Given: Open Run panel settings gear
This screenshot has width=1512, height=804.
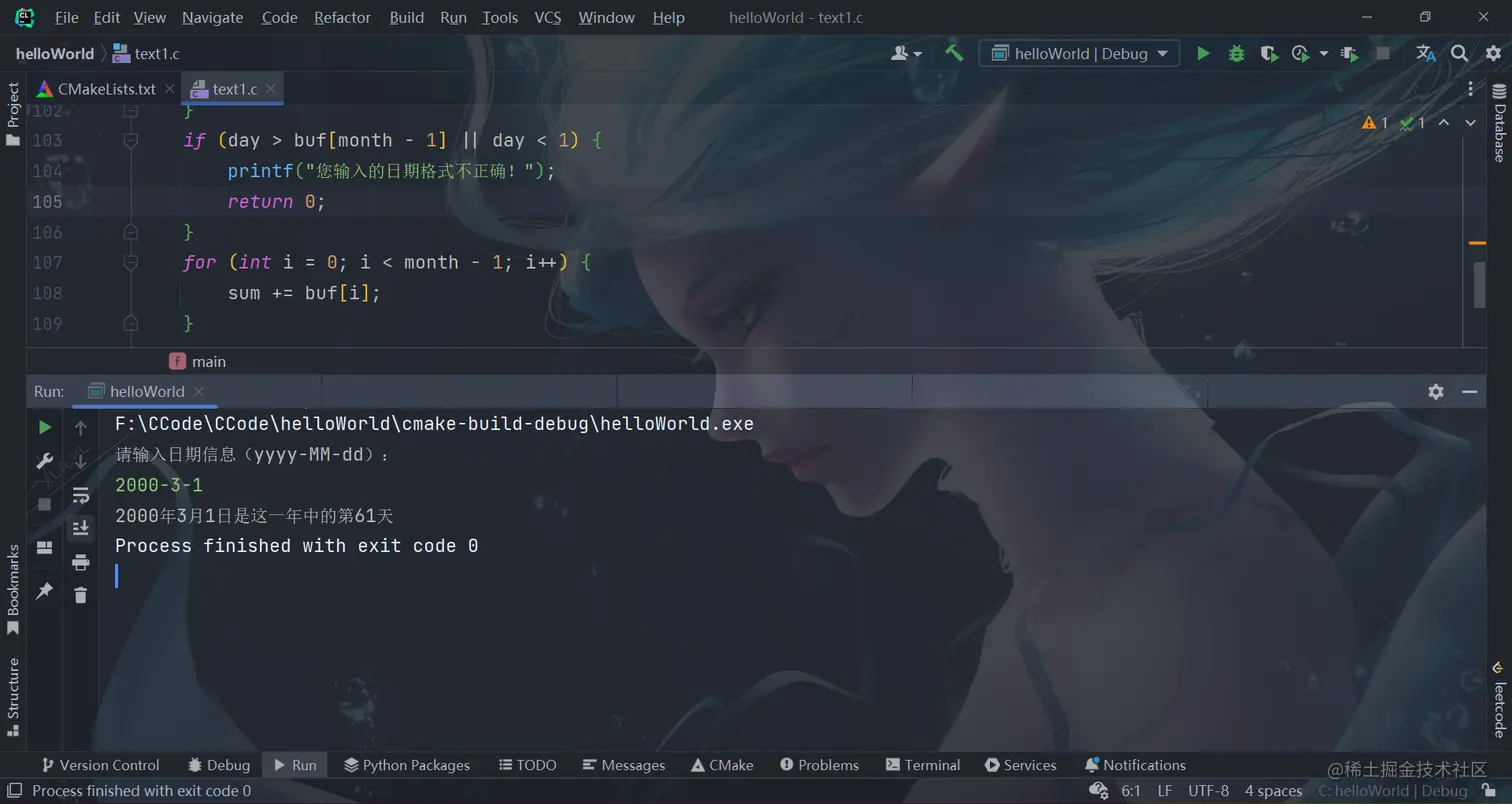Looking at the screenshot, I should point(1436,391).
